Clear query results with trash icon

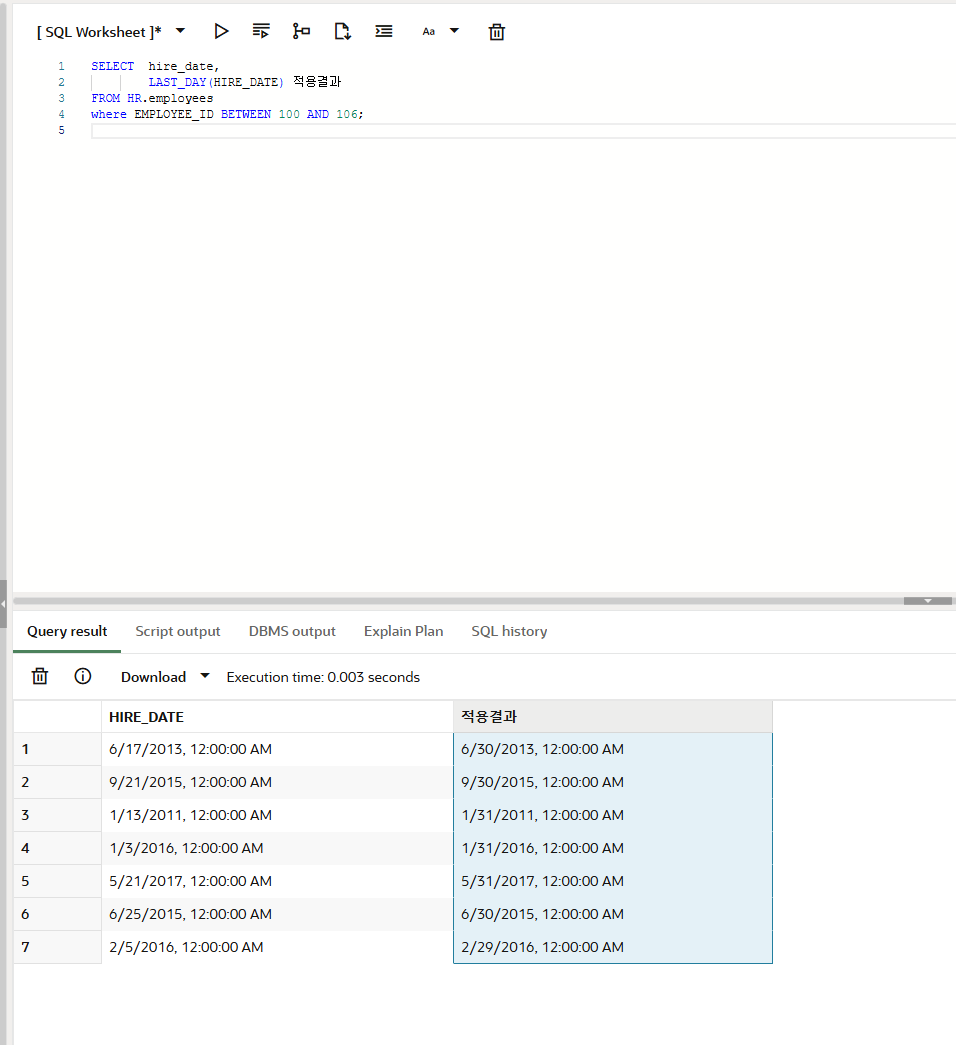pos(40,676)
